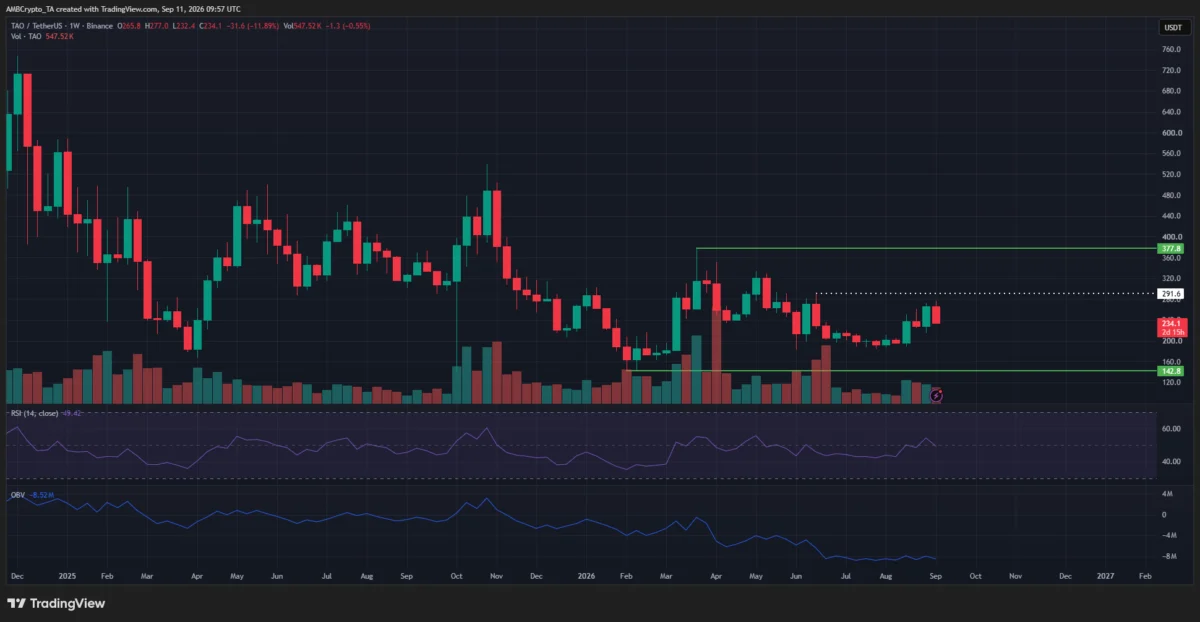Click the lightning bolt event icon

point(937,396)
